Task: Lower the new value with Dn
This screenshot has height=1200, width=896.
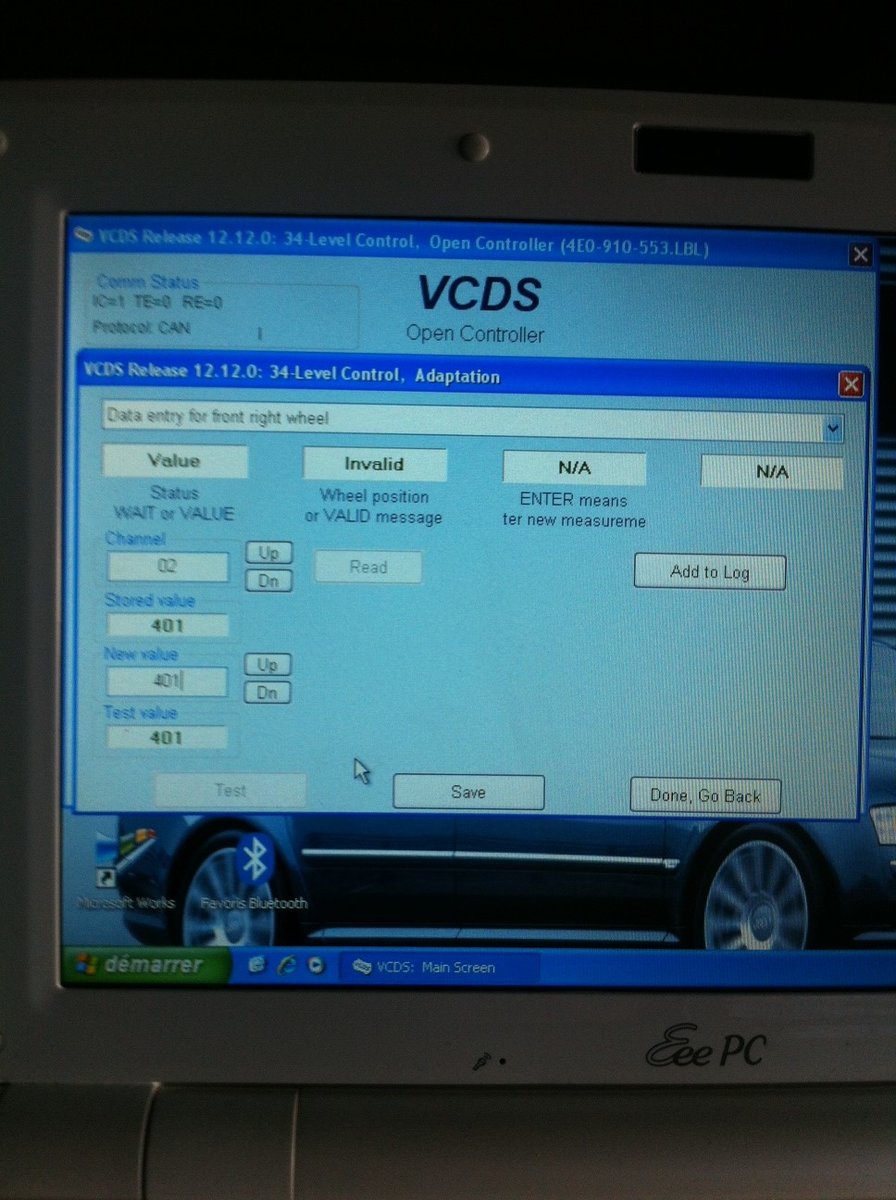Action: pyautogui.click(x=267, y=692)
